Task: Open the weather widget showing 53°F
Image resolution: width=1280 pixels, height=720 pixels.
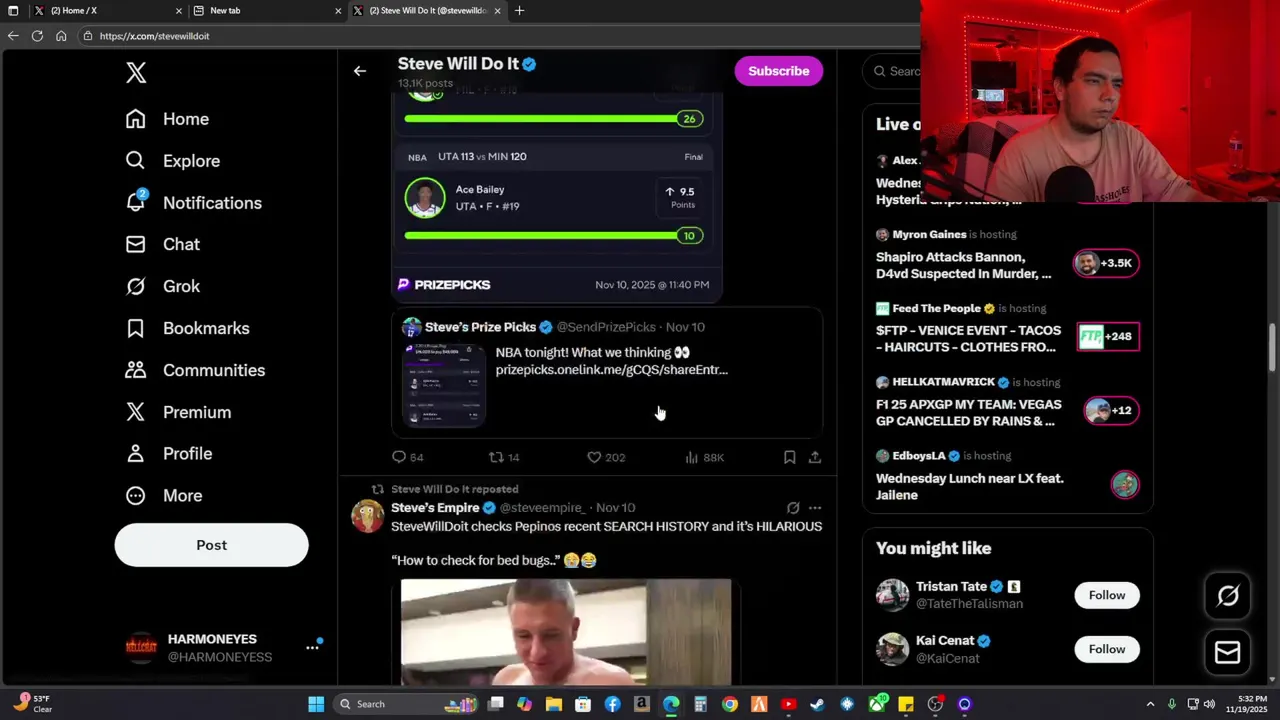Action: click(33, 704)
